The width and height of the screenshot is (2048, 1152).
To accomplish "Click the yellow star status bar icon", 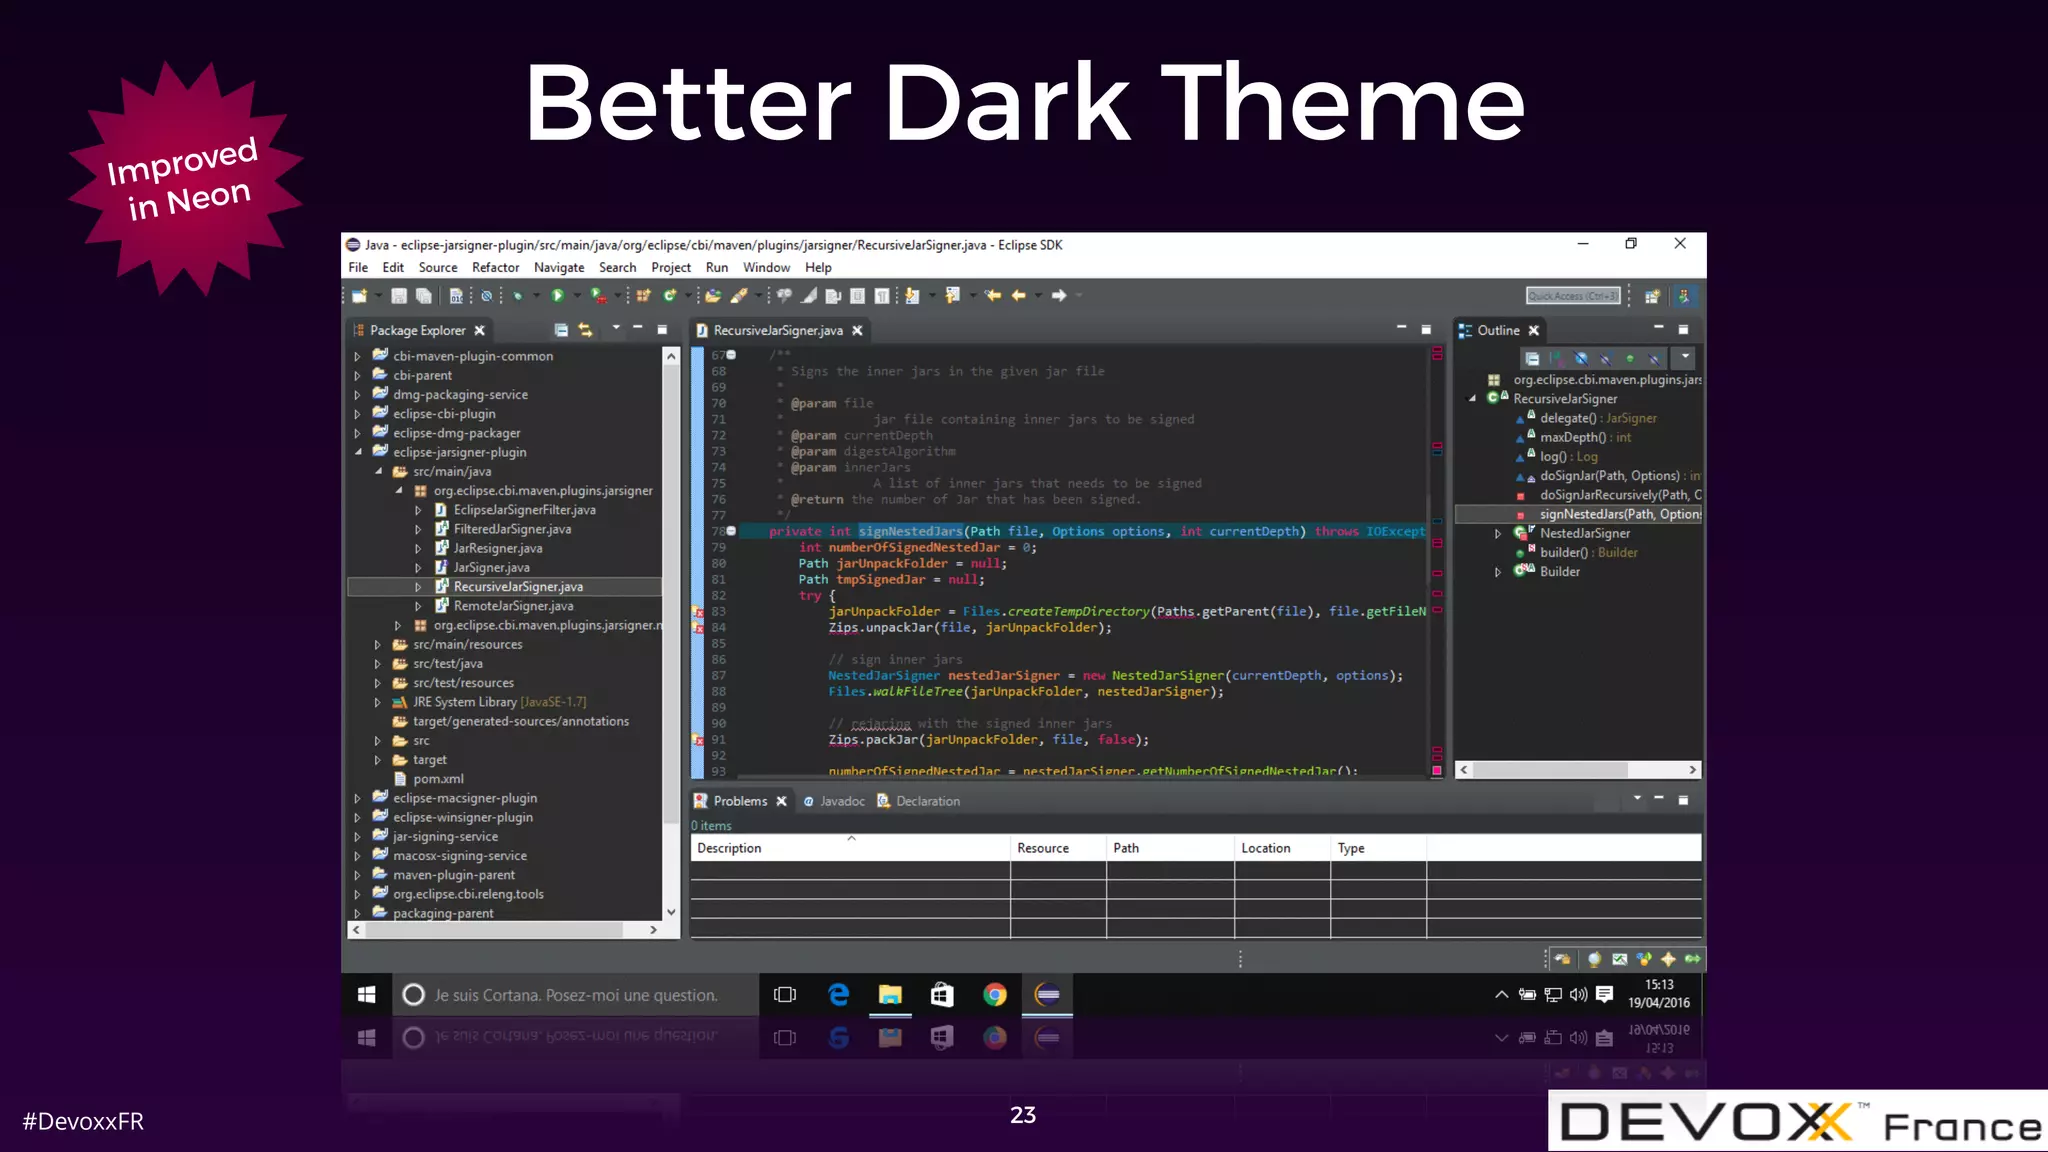I will 1668,960.
